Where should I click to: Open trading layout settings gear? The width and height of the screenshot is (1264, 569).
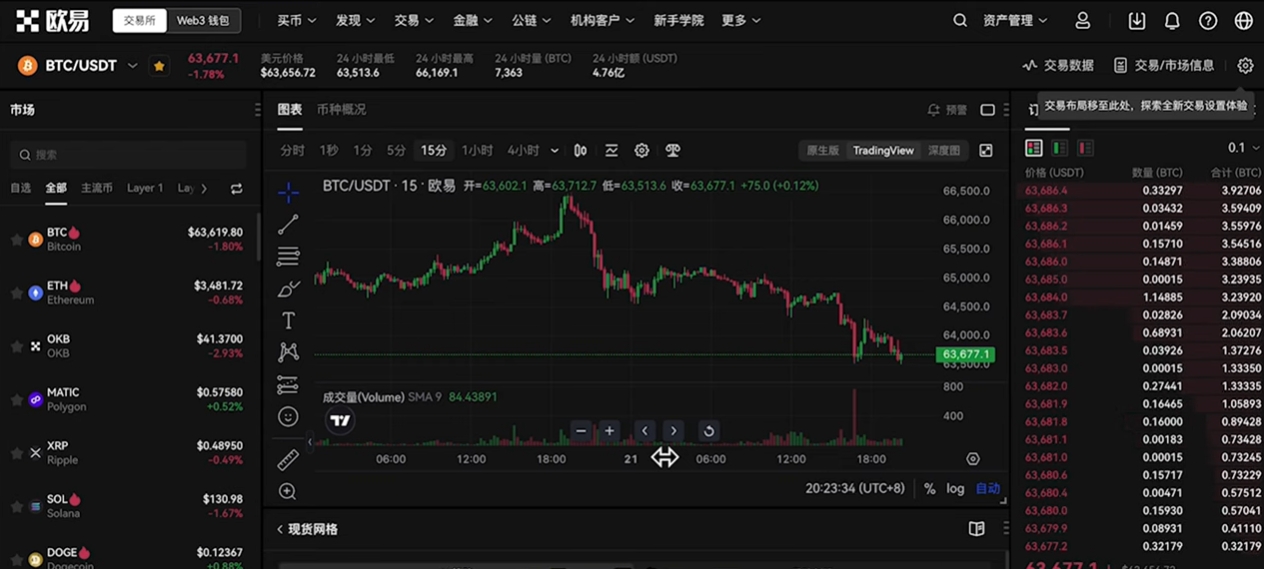click(x=1245, y=65)
